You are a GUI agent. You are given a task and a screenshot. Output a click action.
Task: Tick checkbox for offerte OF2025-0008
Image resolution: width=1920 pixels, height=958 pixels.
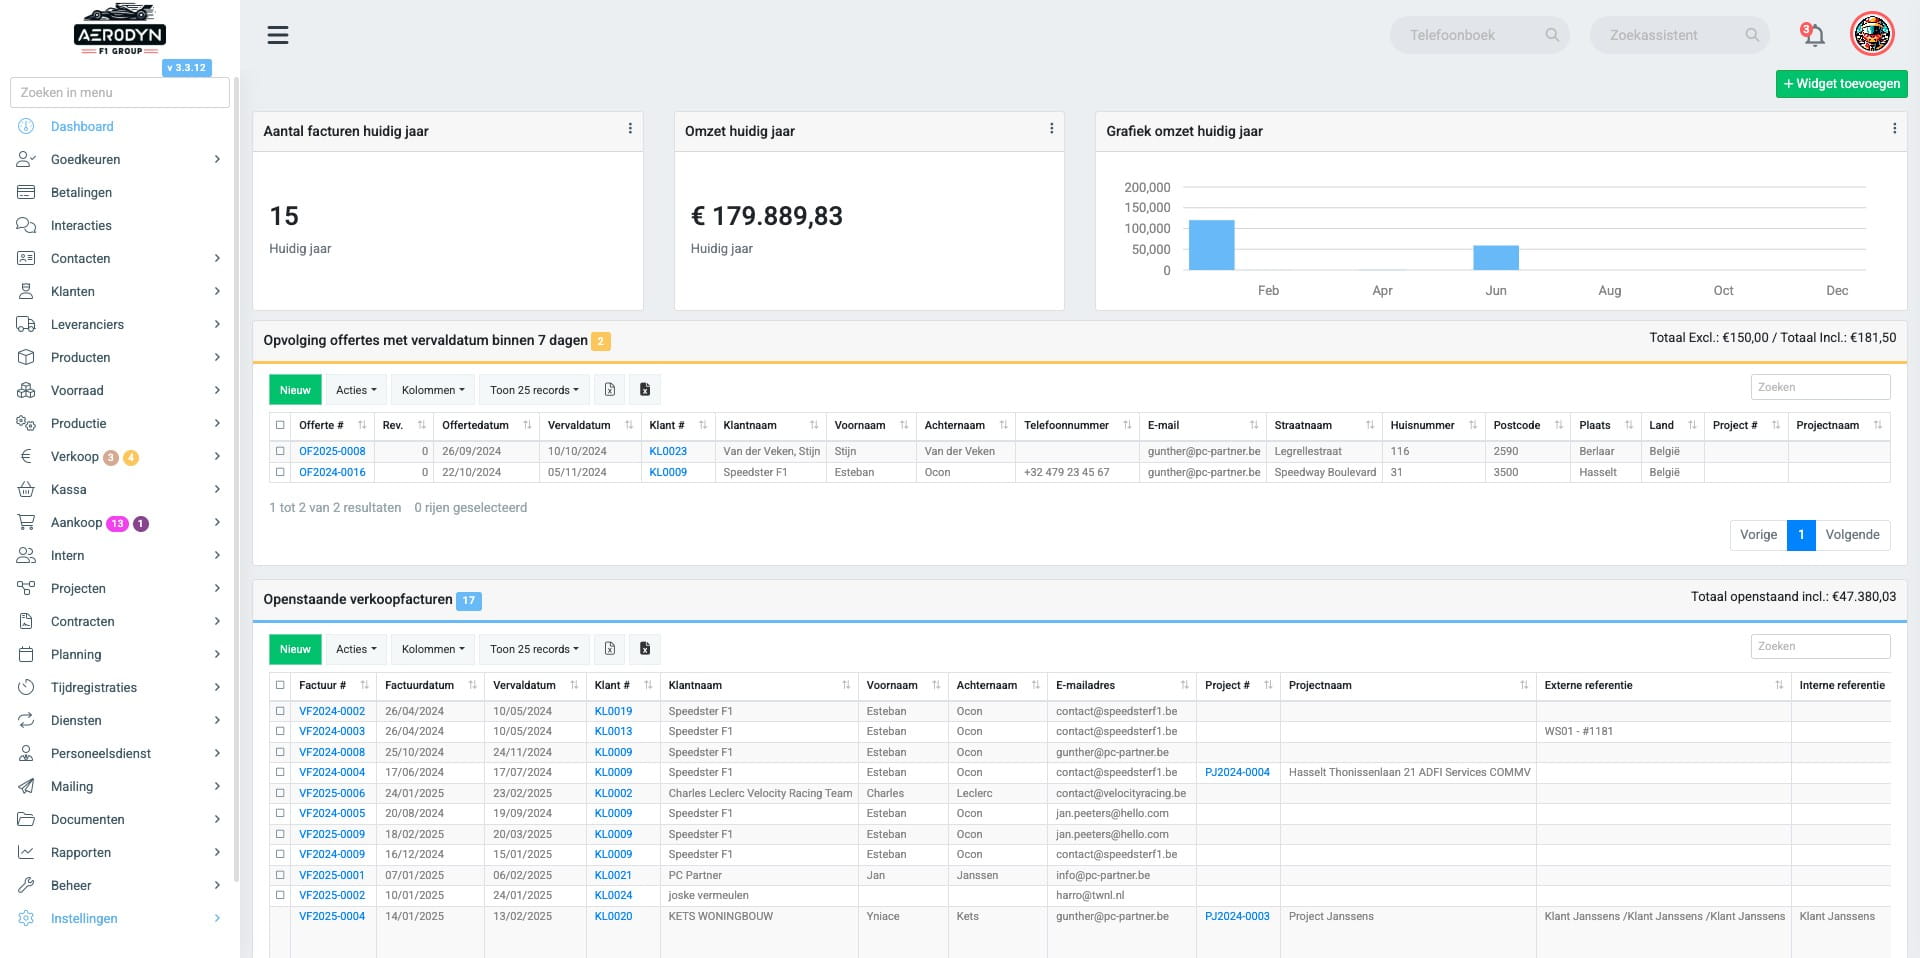280,451
